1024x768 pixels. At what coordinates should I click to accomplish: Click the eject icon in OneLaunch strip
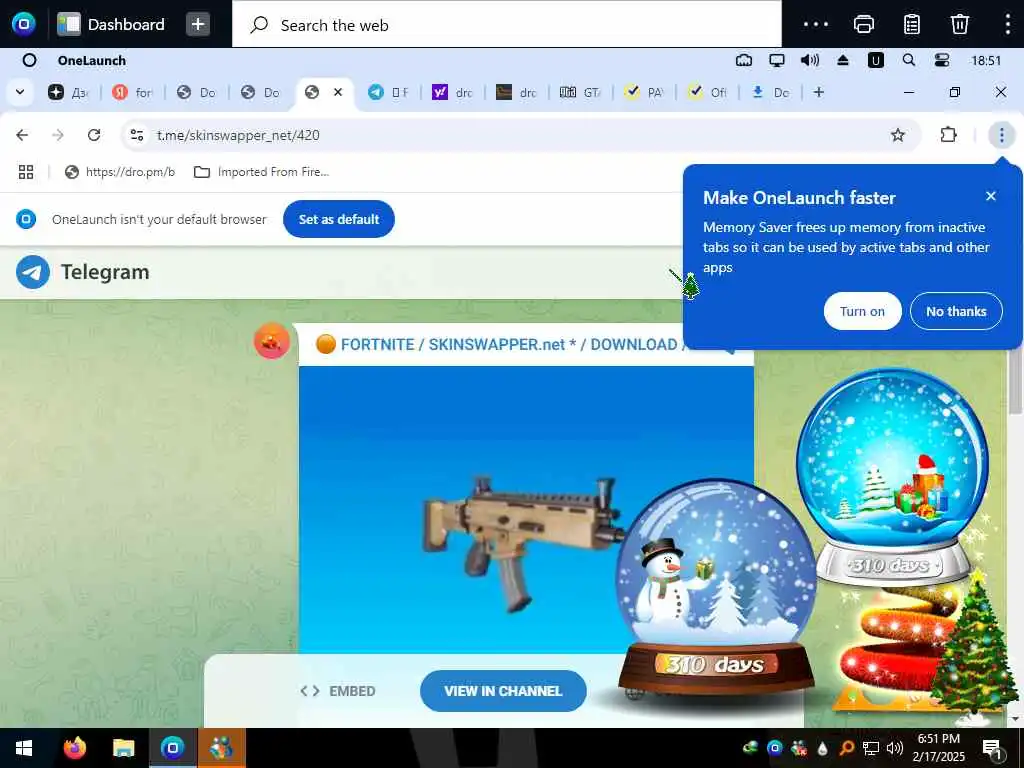[x=842, y=61]
